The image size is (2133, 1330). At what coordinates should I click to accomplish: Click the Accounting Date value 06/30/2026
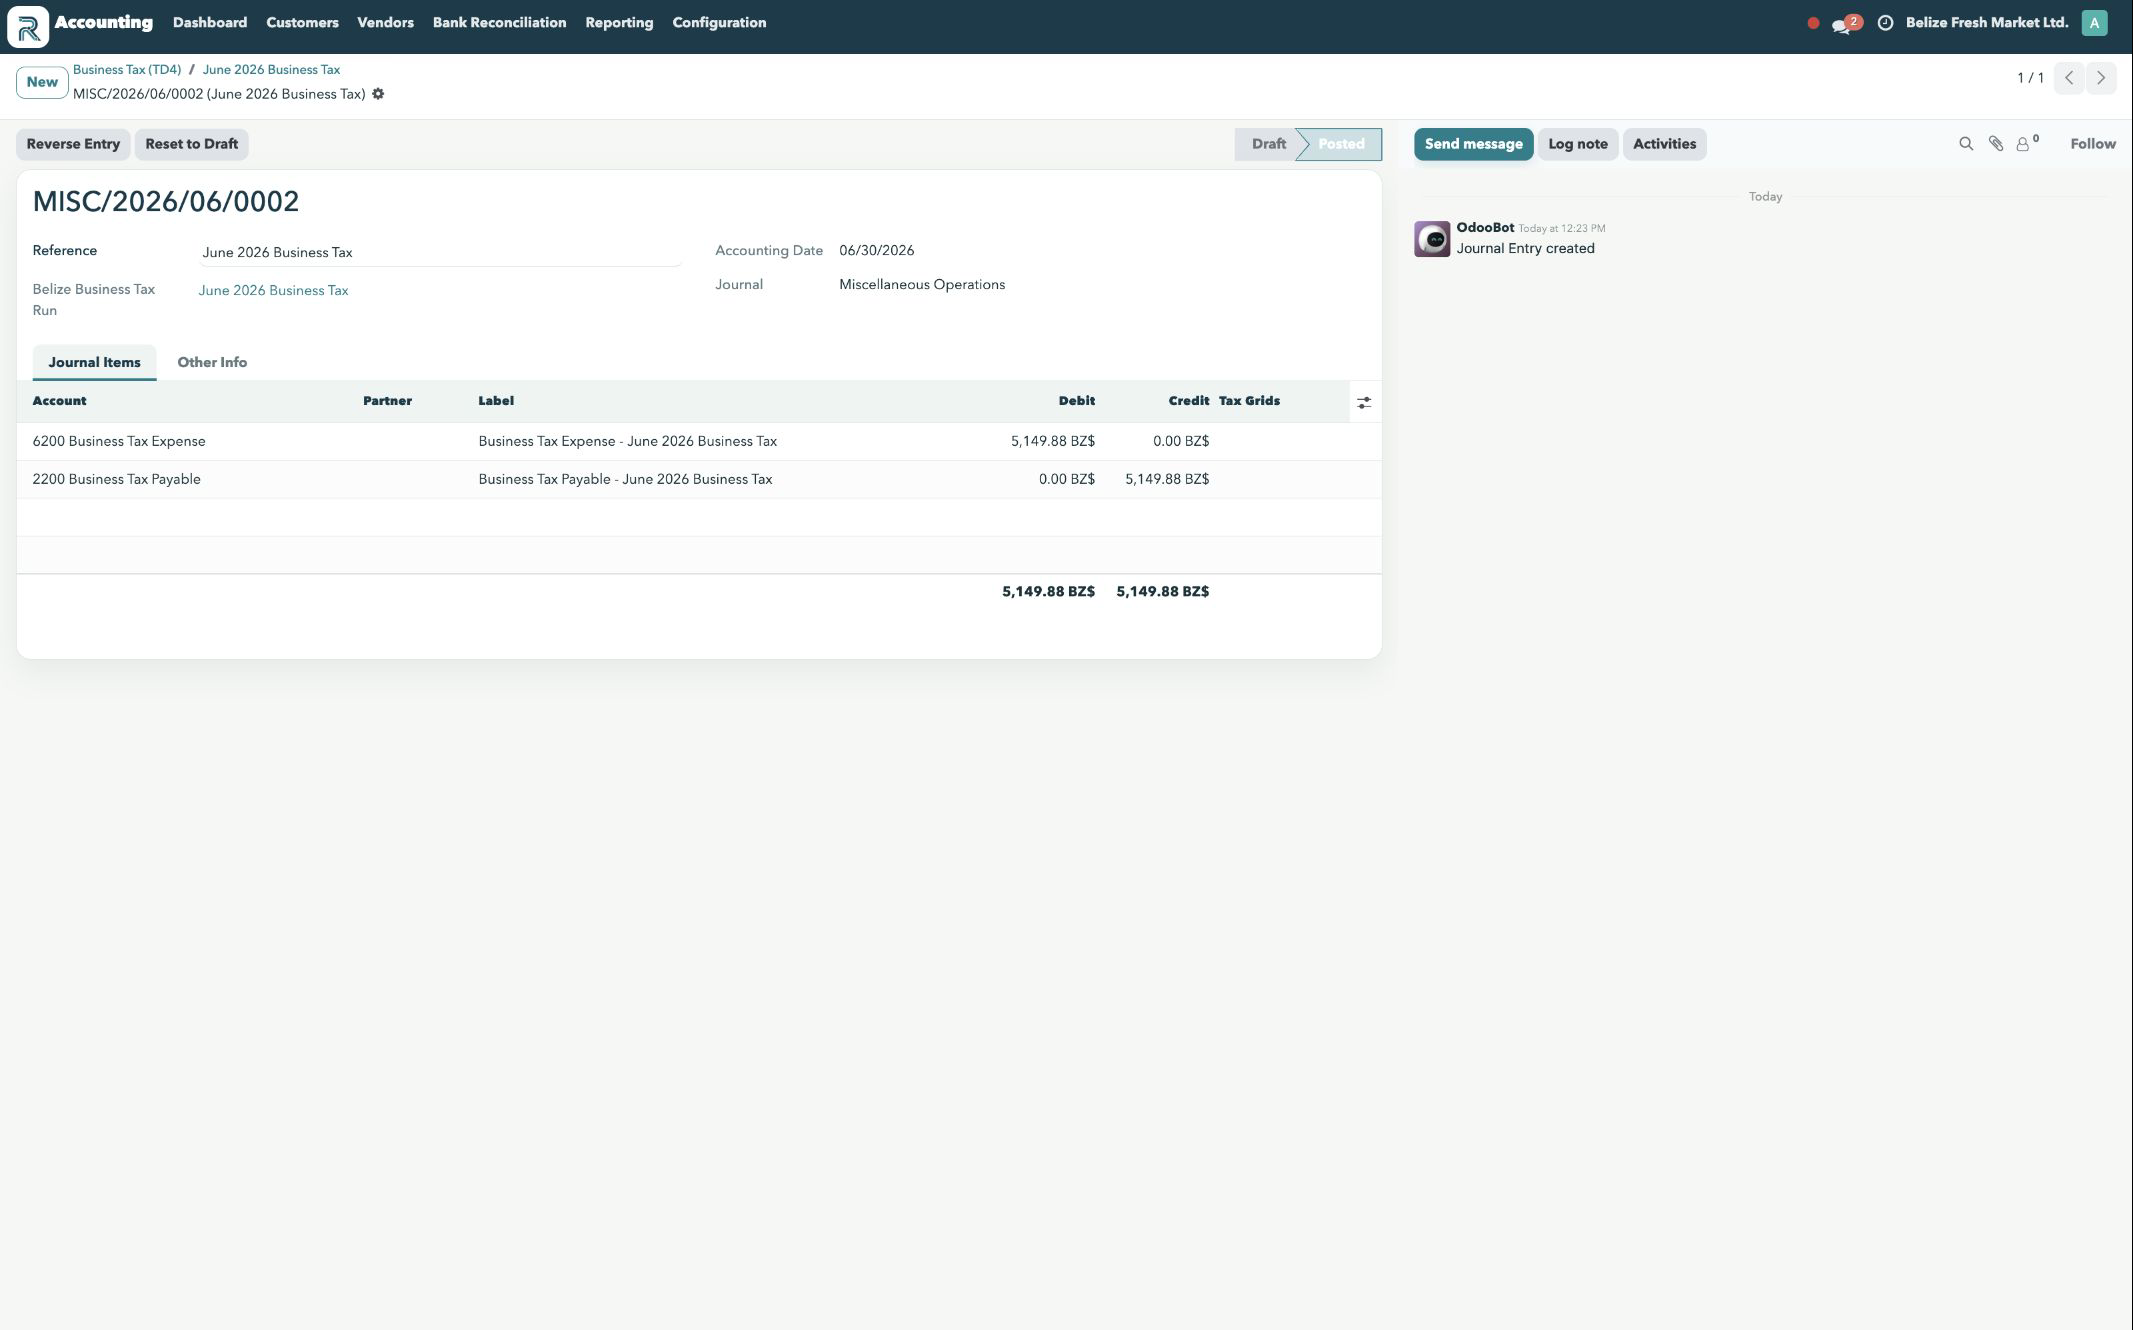[876, 251]
